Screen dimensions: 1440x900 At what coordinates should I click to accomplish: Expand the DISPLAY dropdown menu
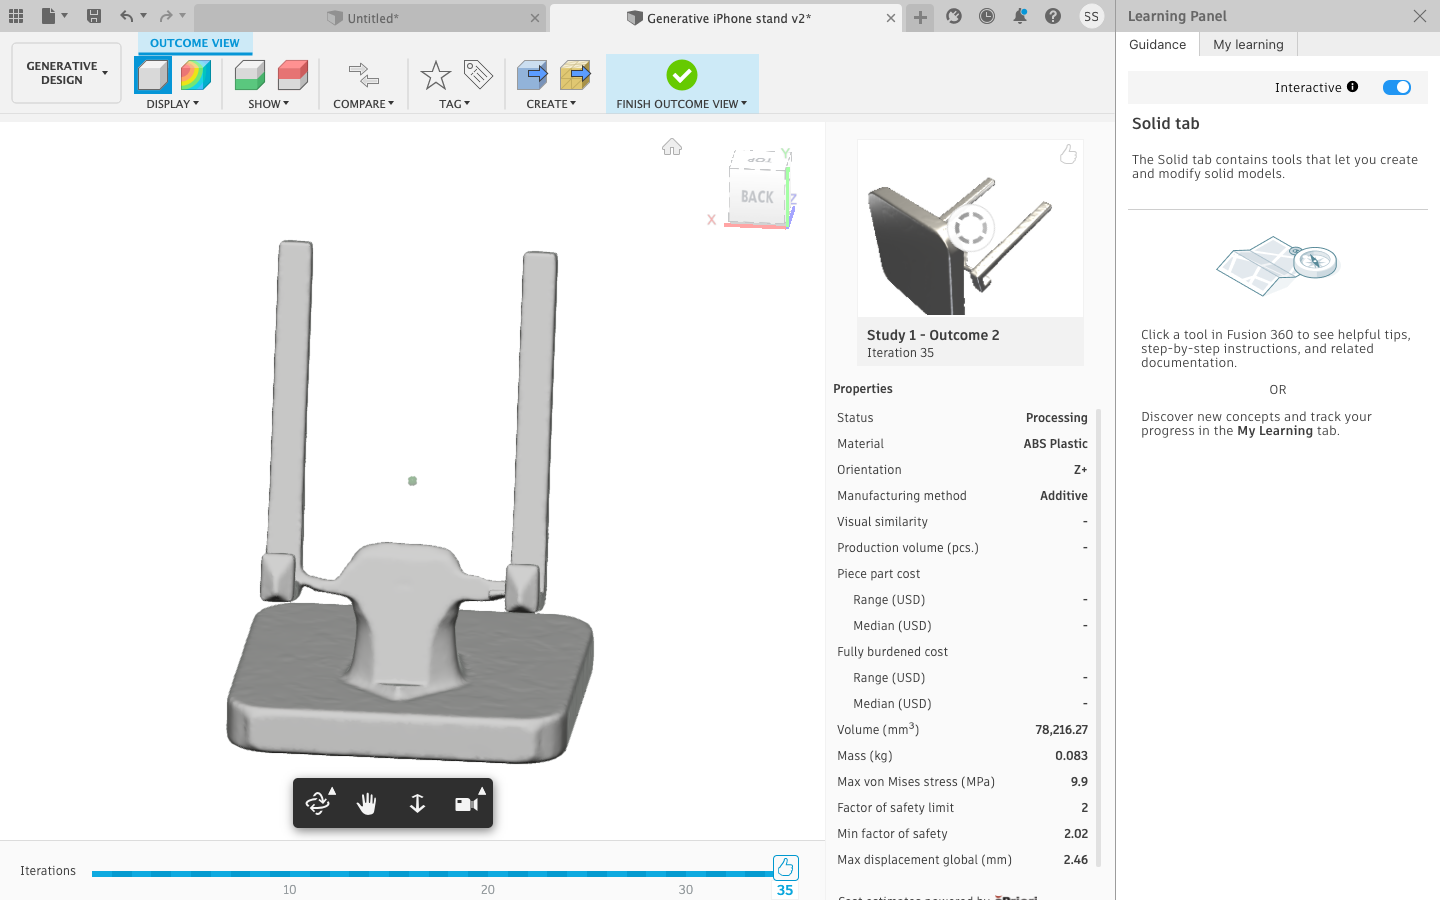(x=173, y=104)
